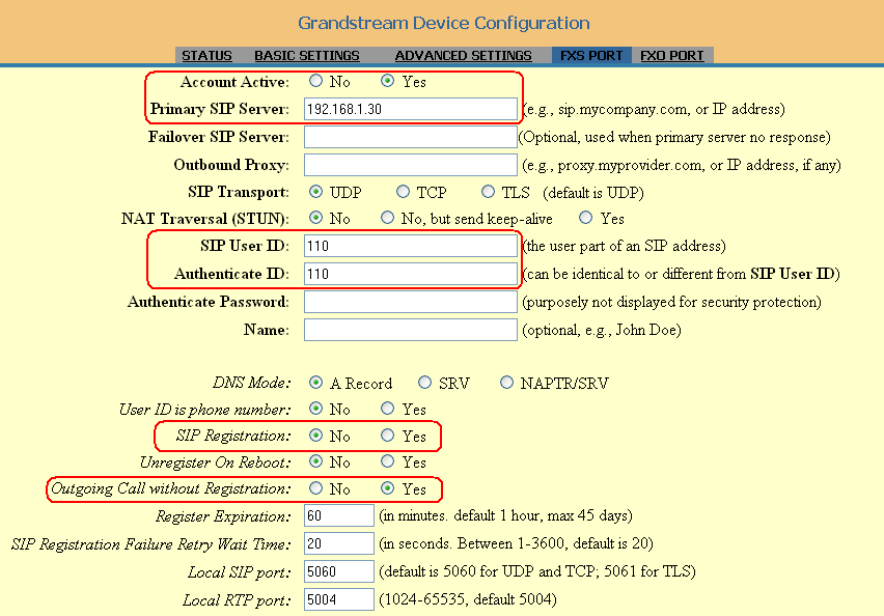Set Outgoing Call without Registration to Yes

[387, 488]
